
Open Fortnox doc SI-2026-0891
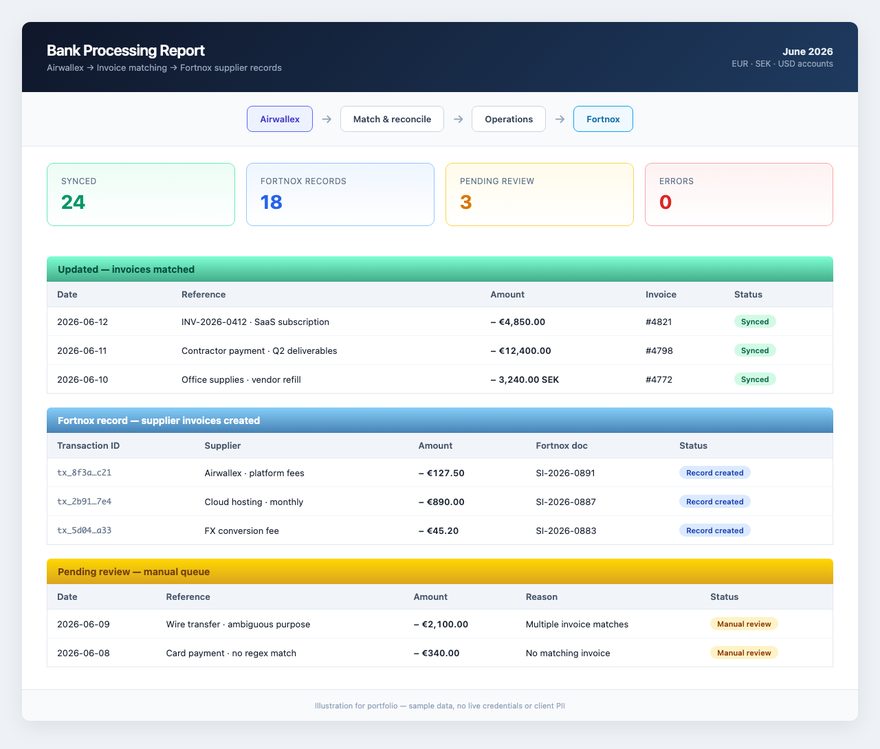tap(565, 474)
